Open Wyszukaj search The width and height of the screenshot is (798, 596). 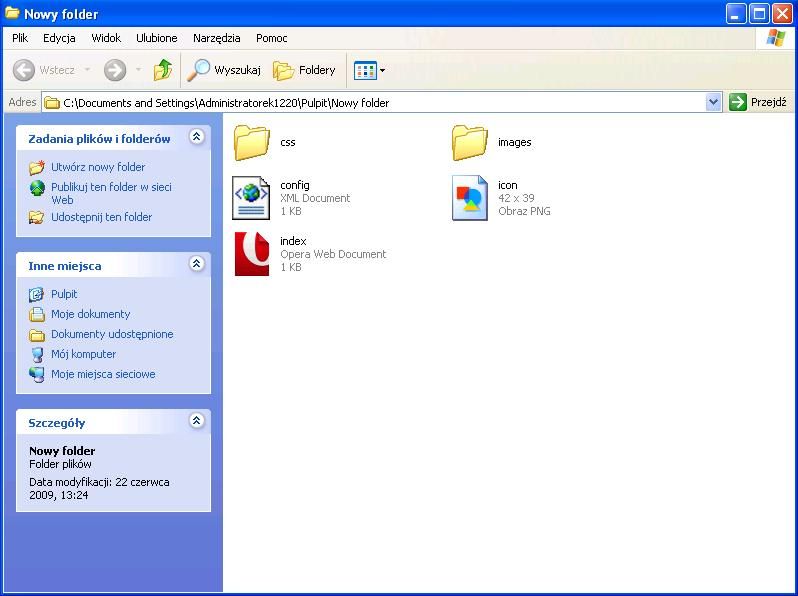pyautogui.click(x=224, y=70)
